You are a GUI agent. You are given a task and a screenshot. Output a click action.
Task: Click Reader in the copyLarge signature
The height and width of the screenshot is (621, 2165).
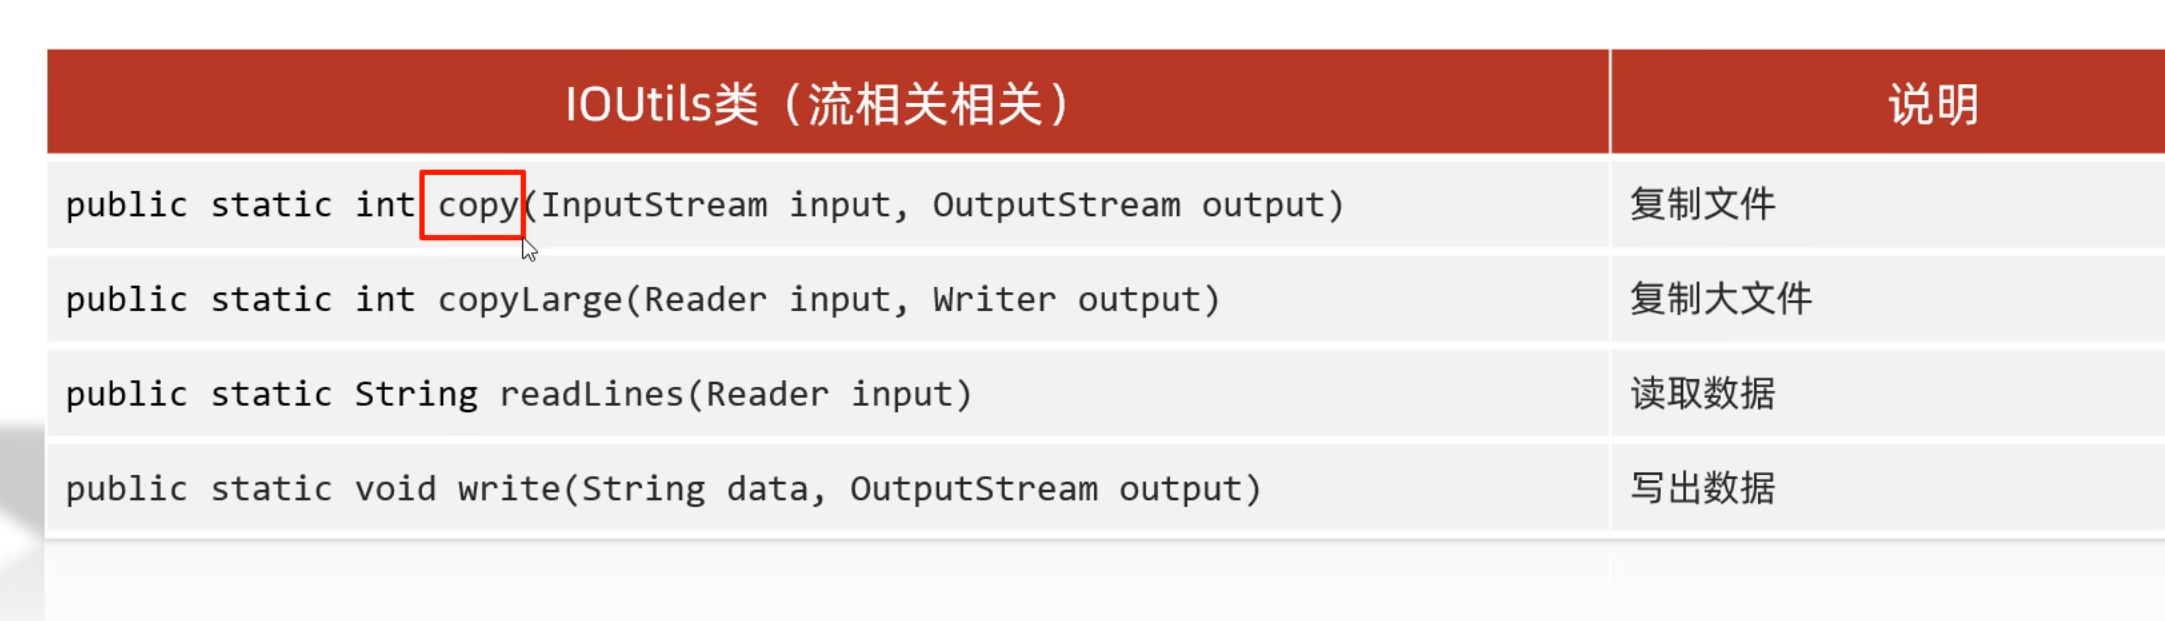[705, 300]
